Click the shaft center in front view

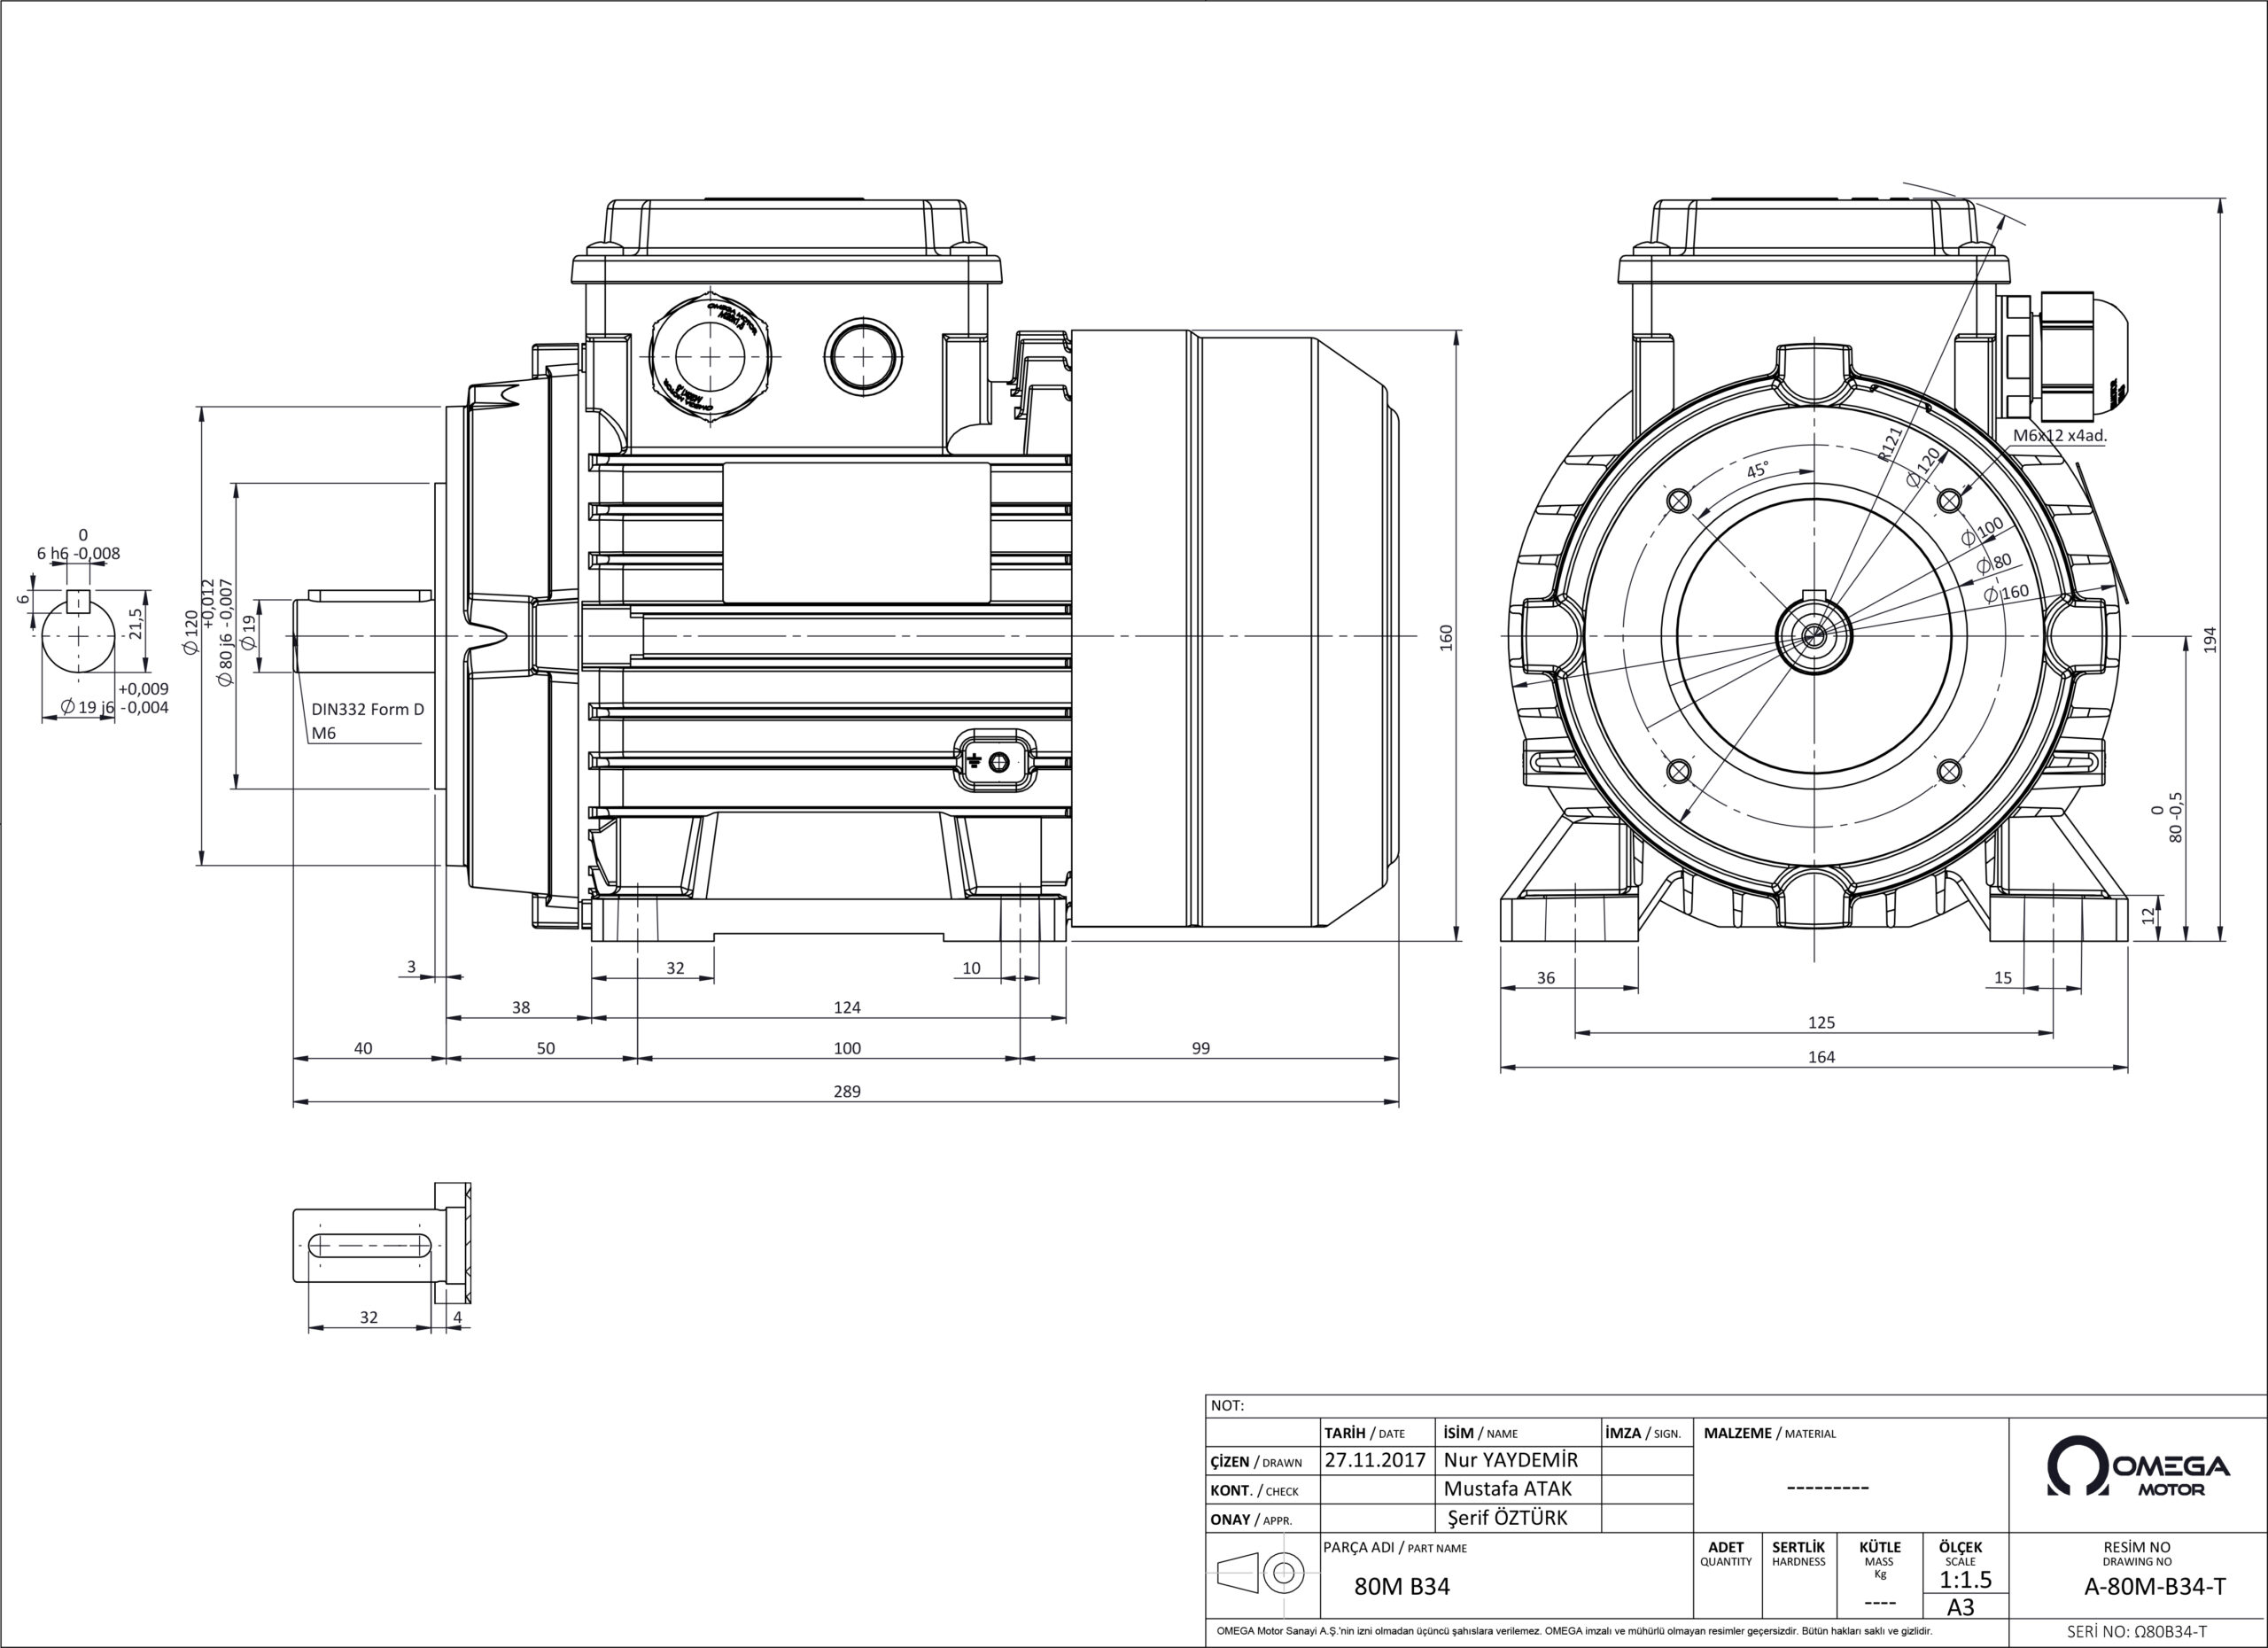[x=1814, y=635]
